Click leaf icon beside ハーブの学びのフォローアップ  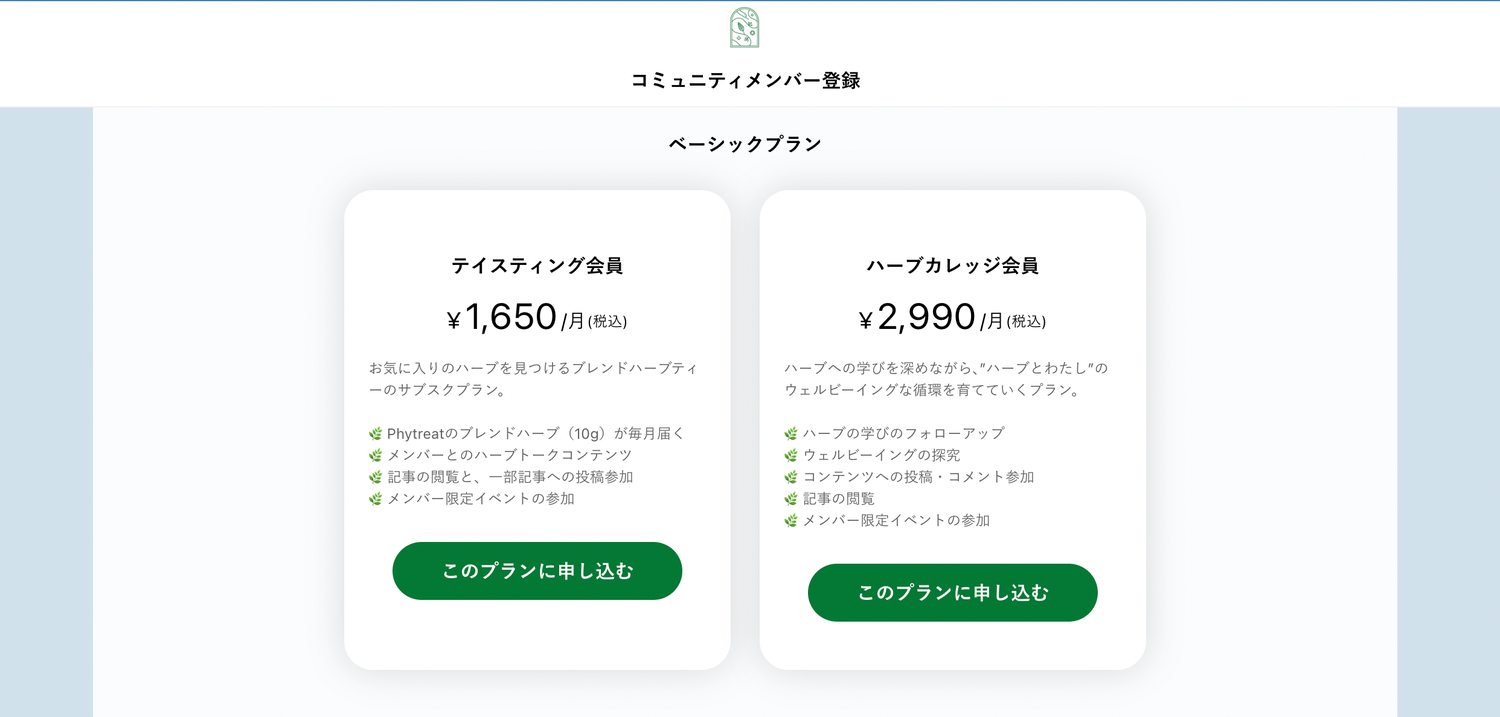coord(791,434)
